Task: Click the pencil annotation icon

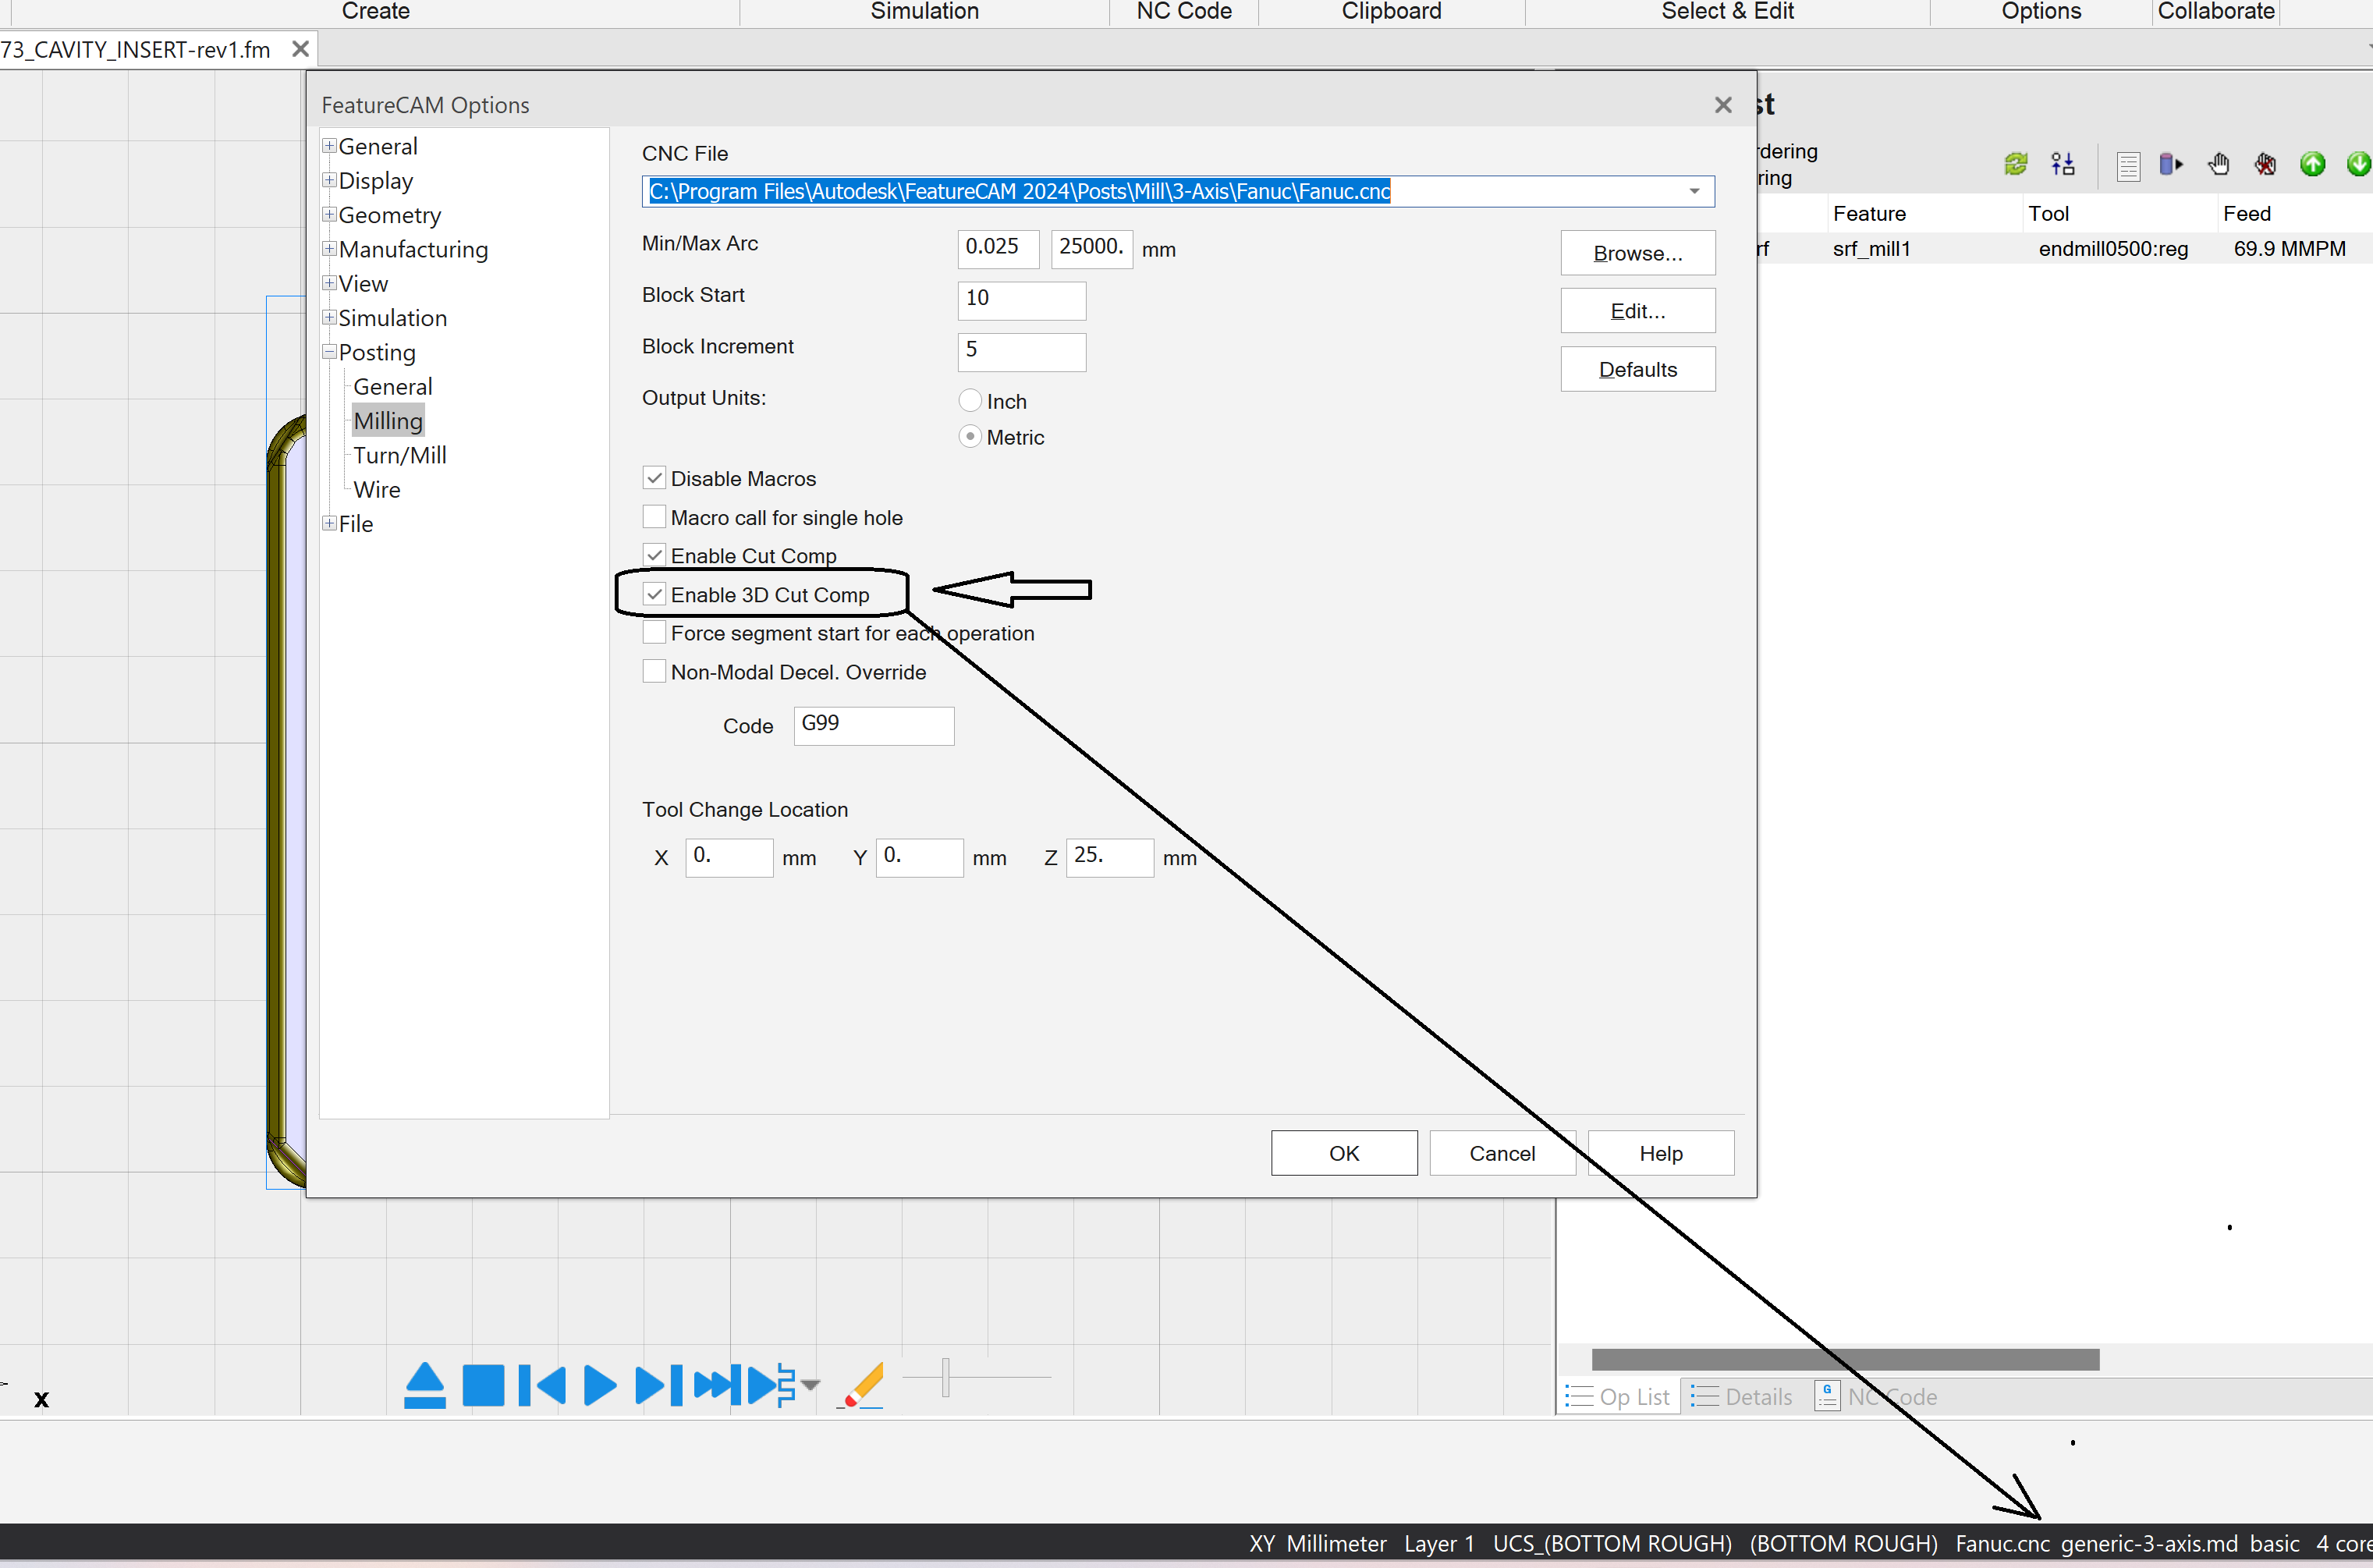Action: (862, 1385)
